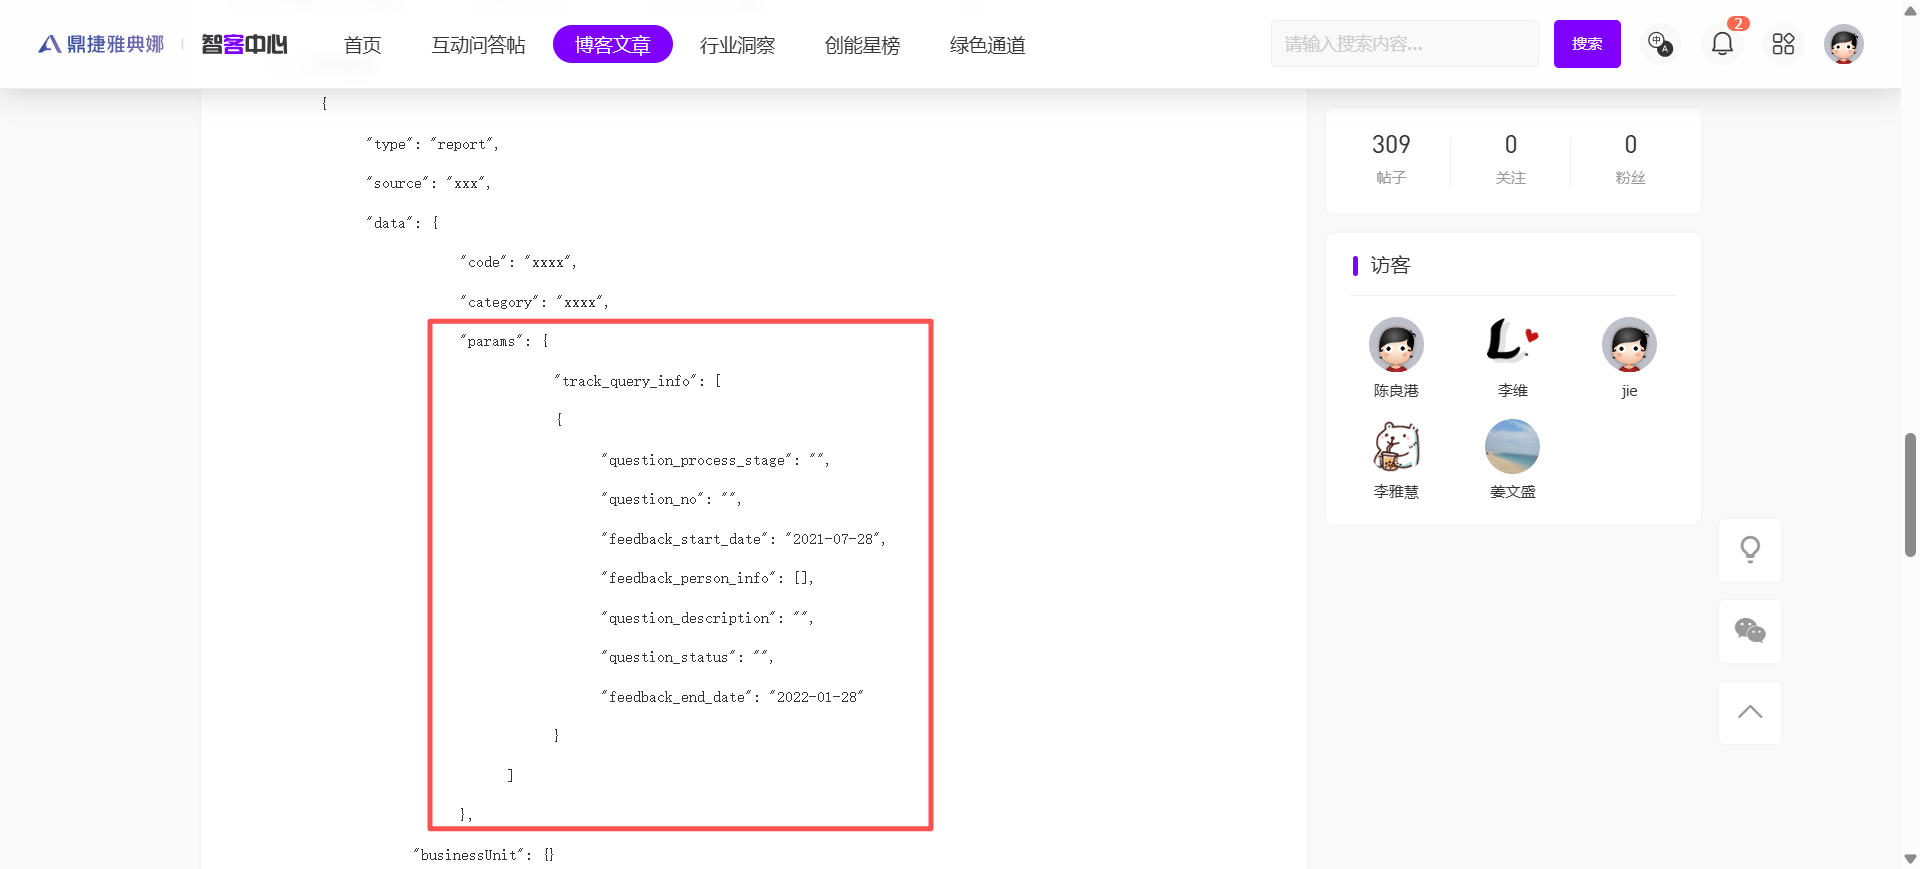This screenshot has width=1920, height=869.
Task: Click the 鼎捷雅典娜 logo
Action: pos(102,44)
